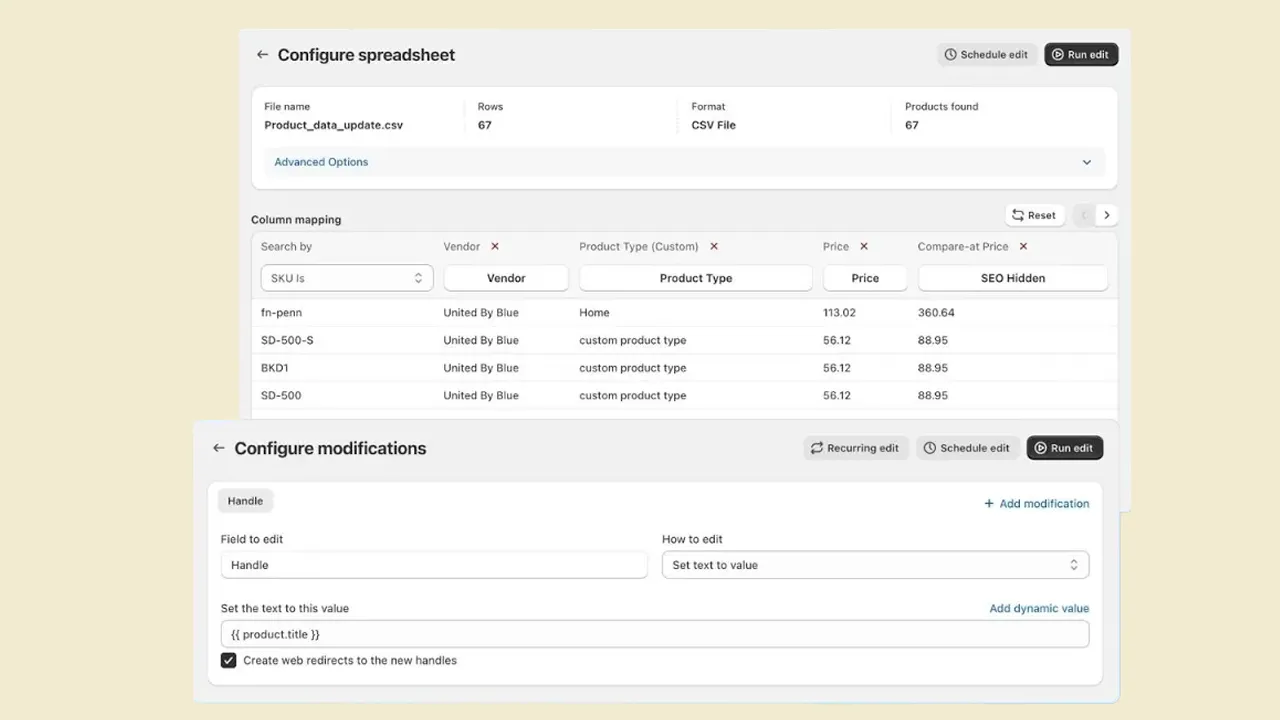Click Add dynamic value link
Viewport: 1280px width, 720px height.
1039,608
